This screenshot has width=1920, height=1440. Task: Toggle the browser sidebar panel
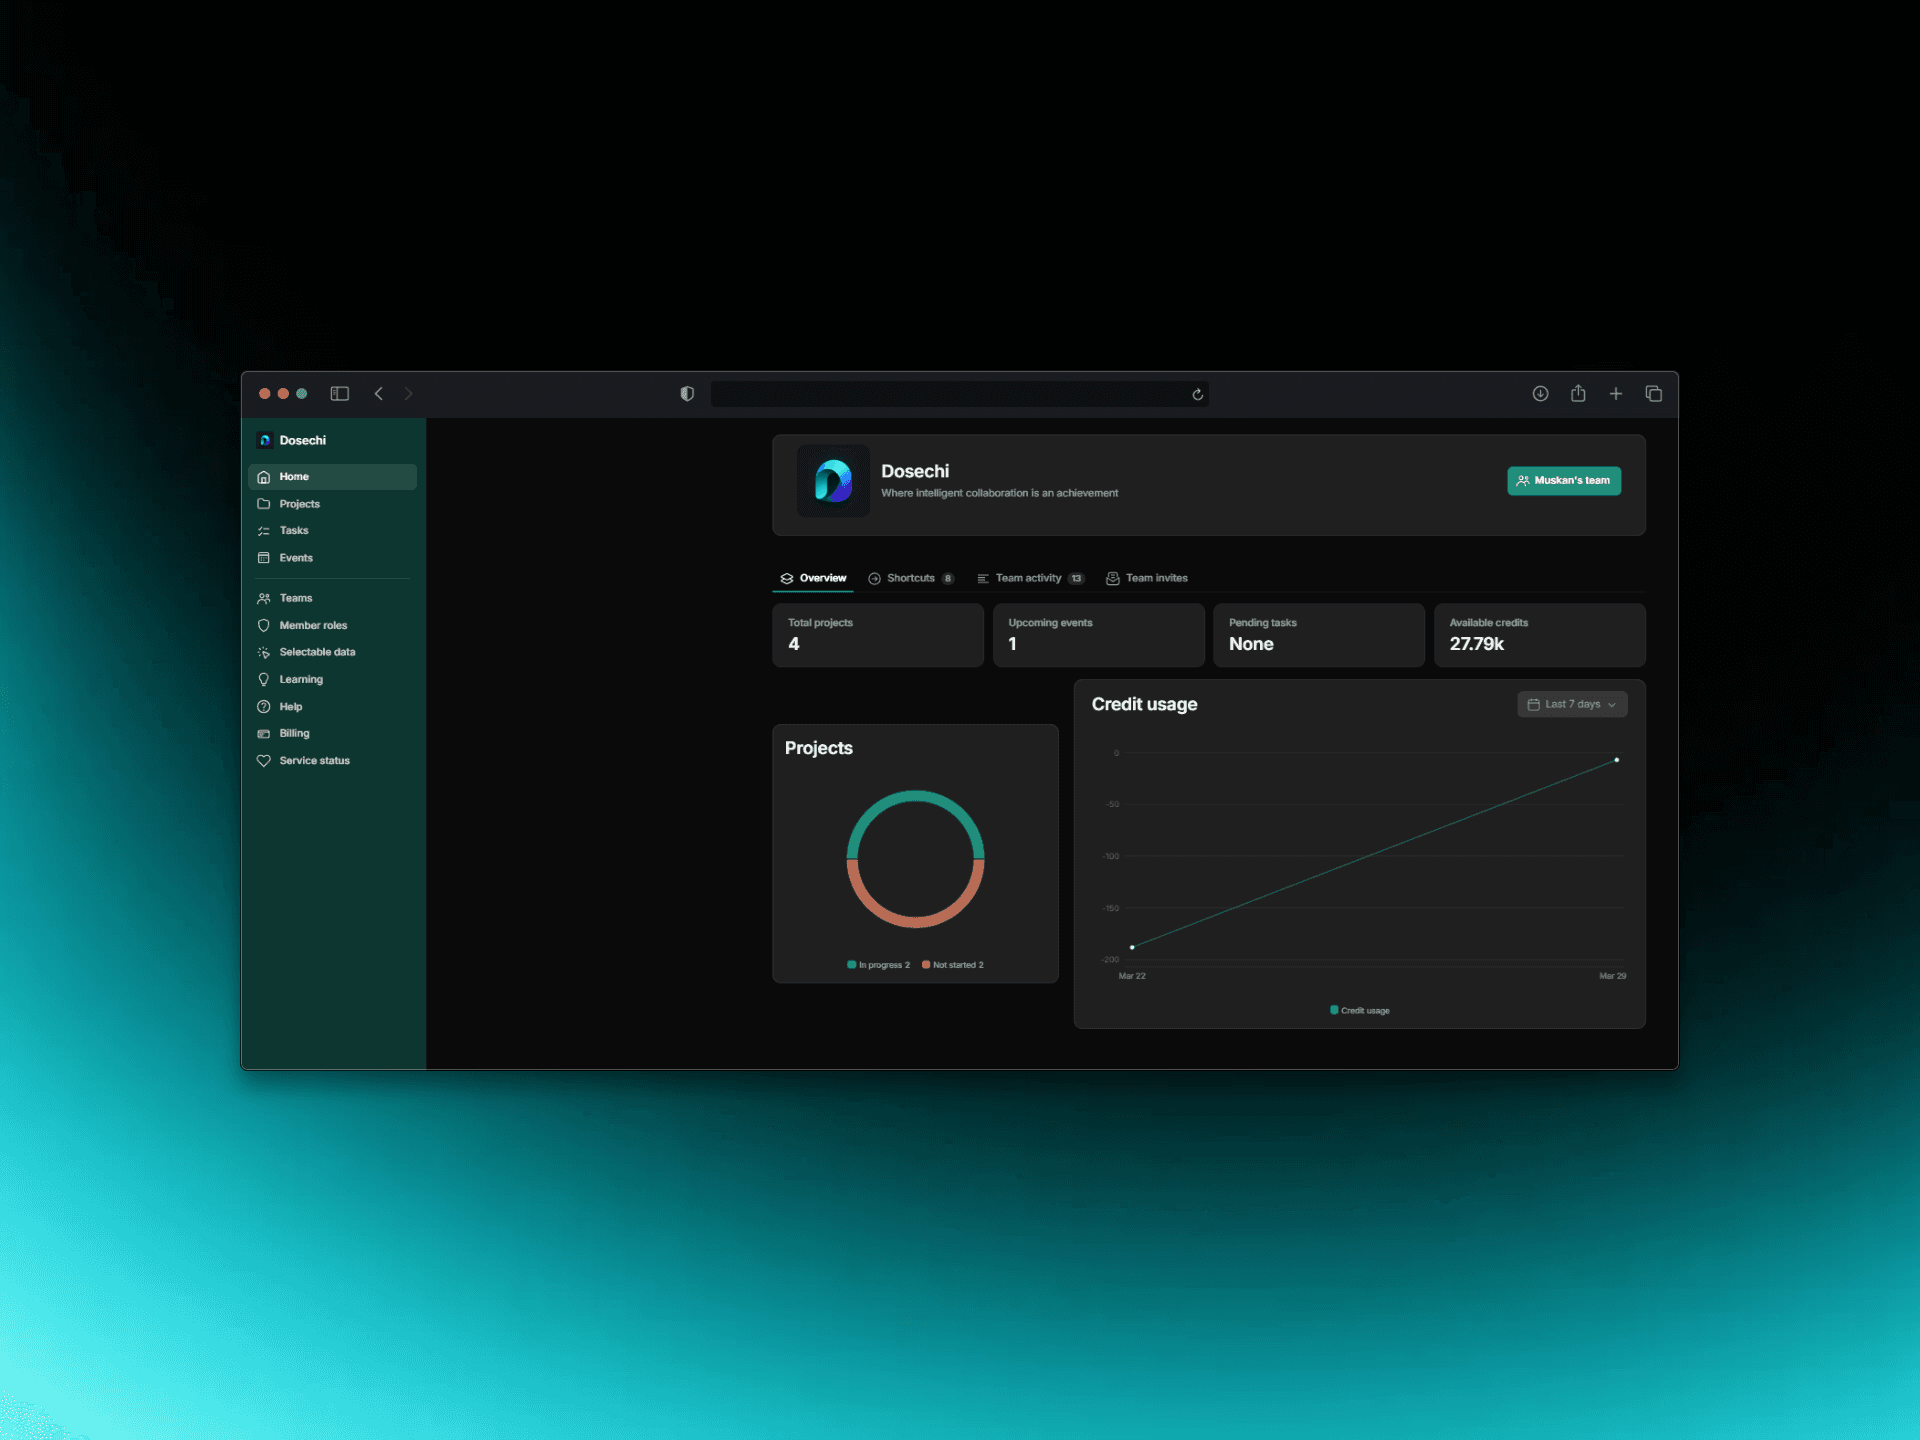tap(340, 394)
